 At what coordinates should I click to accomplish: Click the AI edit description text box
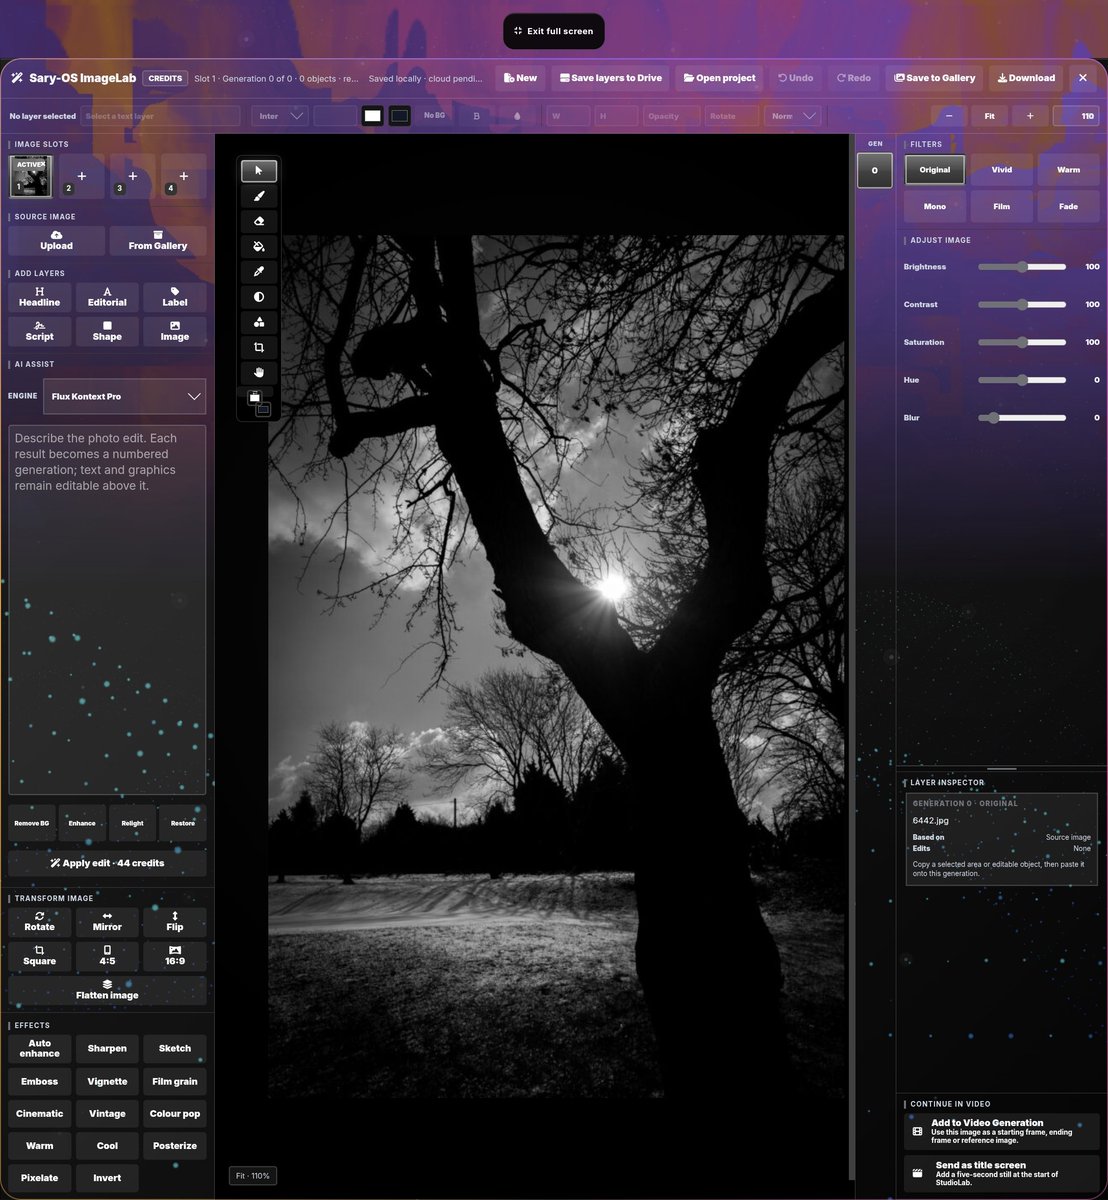(x=107, y=610)
